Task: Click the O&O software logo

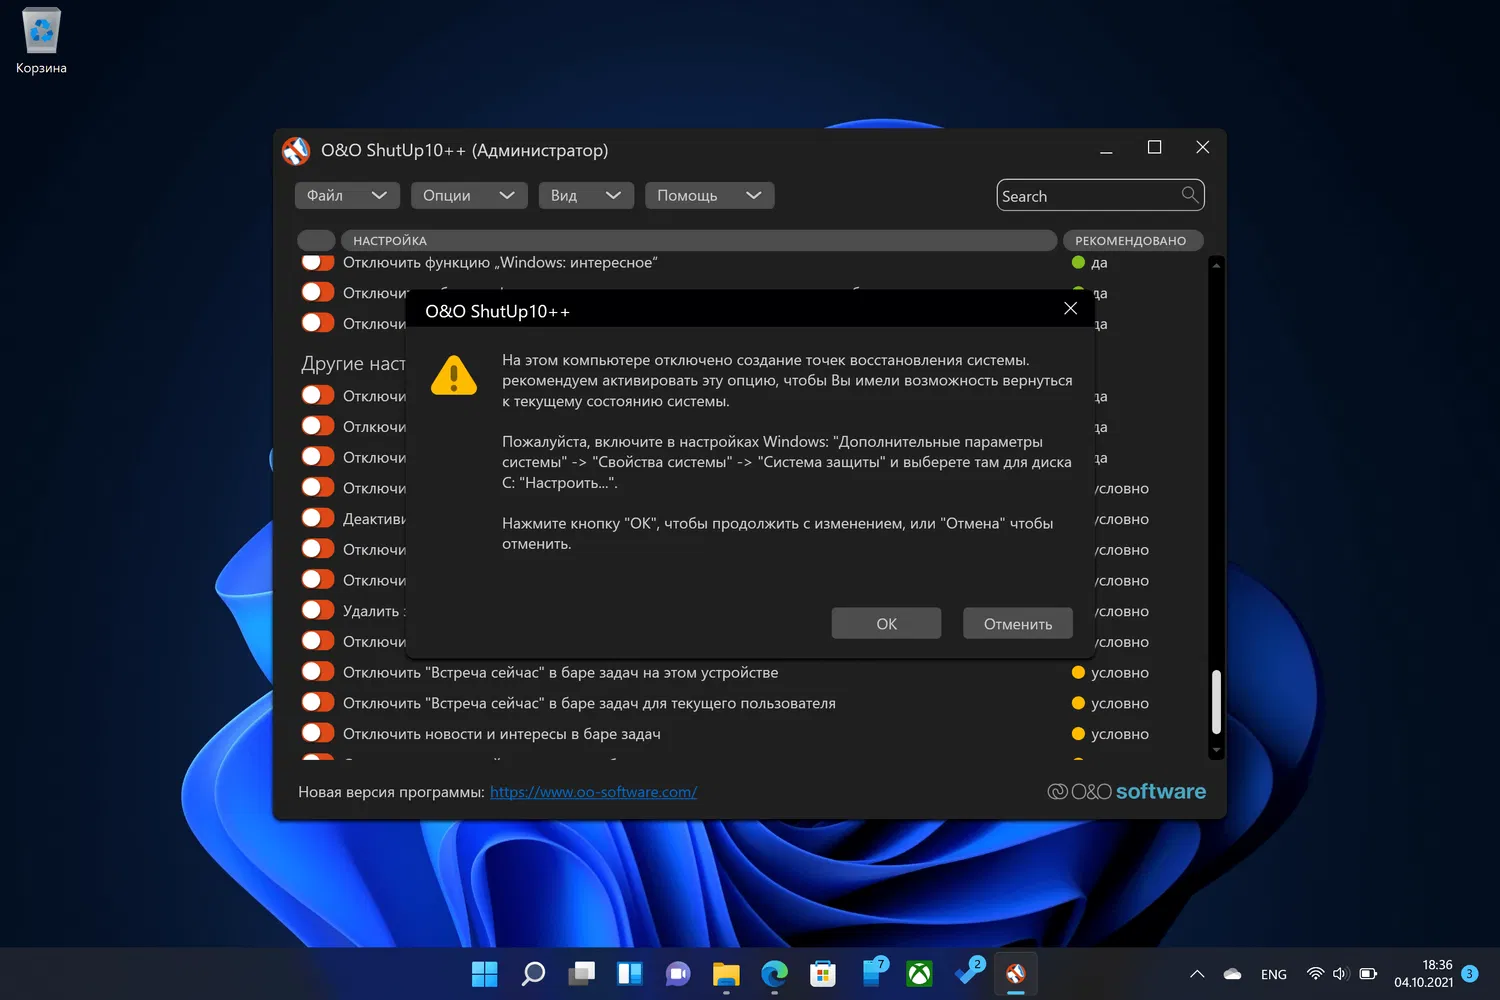Action: click(1126, 792)
